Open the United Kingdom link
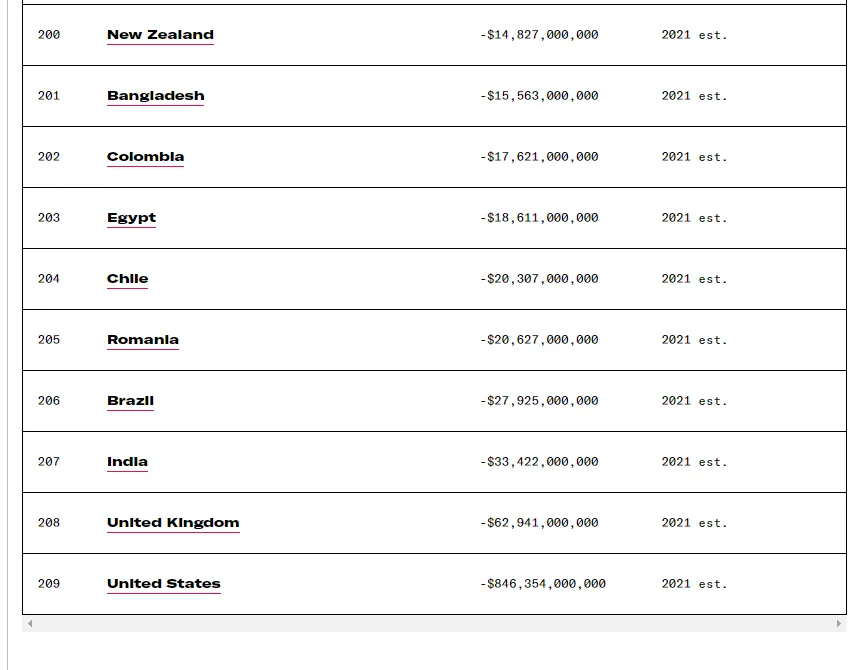The height and width of the screenshot is (670, 855). (x=173, y=523)
